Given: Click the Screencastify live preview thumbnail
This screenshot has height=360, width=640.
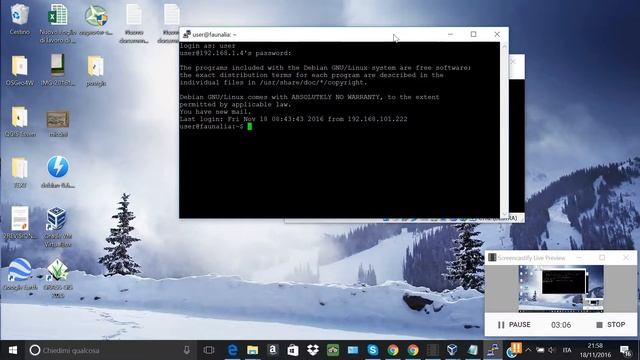Looking at the screenshot, I should [x=561, y=289].
